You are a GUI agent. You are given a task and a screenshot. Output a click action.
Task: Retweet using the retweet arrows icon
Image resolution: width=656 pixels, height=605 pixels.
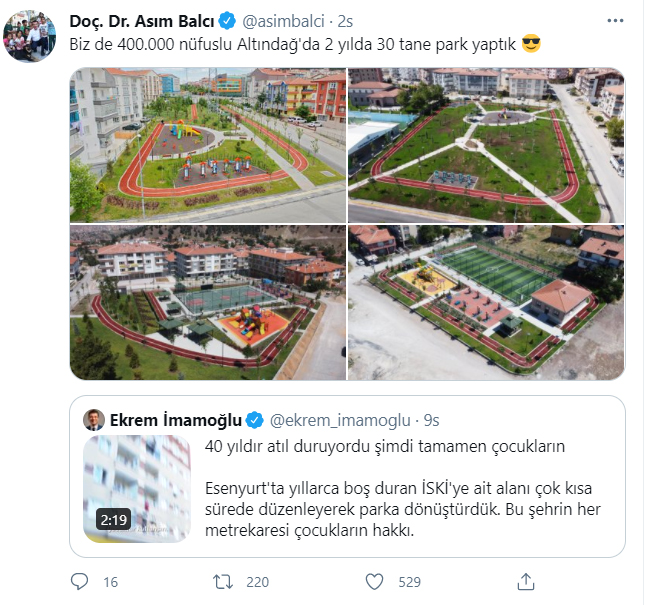point(223,582)
